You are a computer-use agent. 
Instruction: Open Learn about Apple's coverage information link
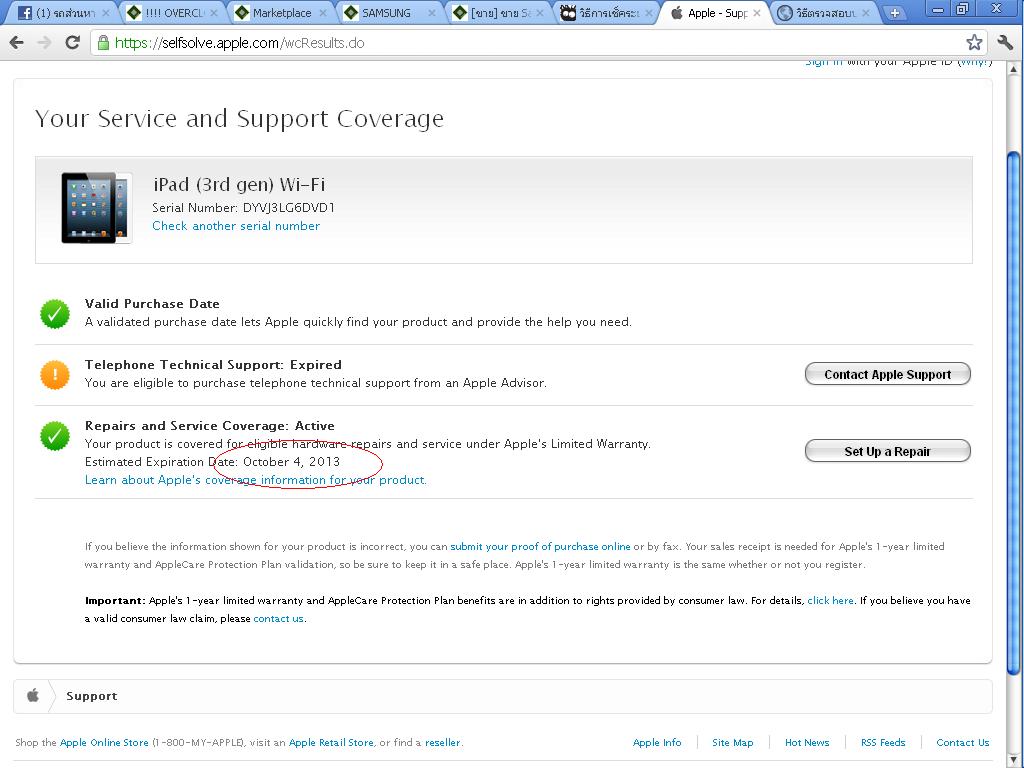tap(255, 480)
